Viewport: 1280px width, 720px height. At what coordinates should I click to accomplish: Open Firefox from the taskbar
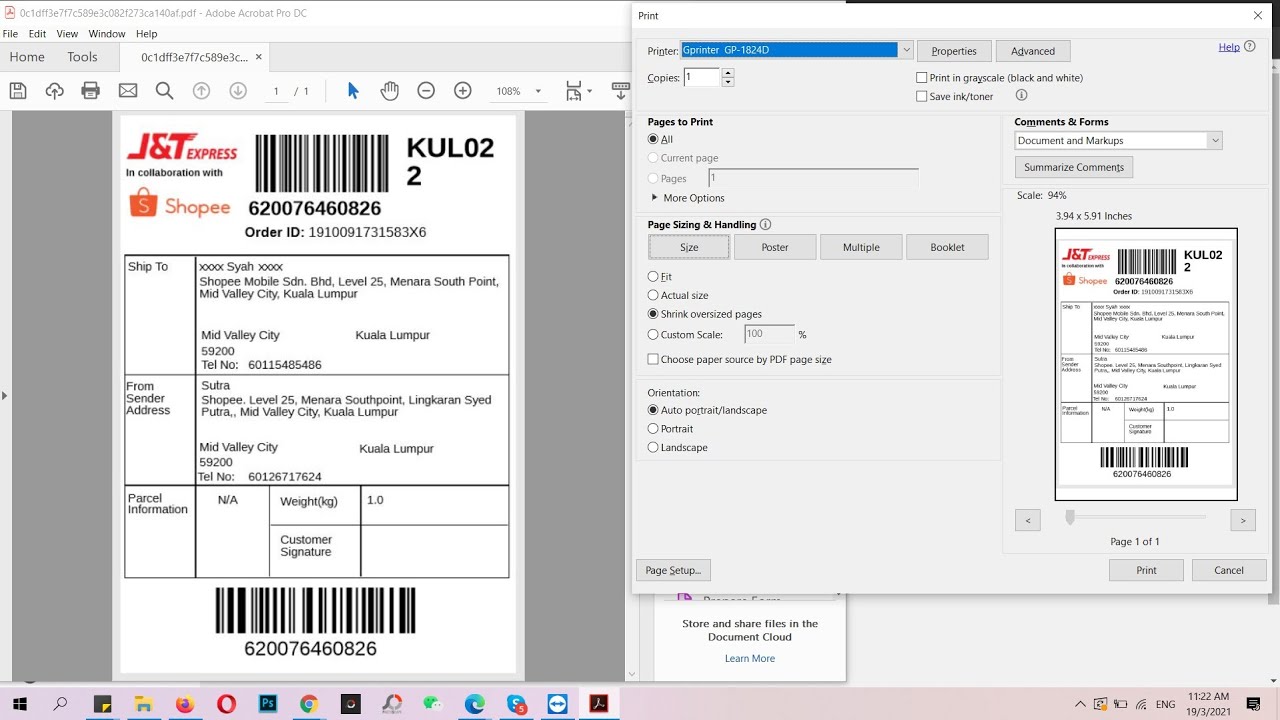(184, 704)
